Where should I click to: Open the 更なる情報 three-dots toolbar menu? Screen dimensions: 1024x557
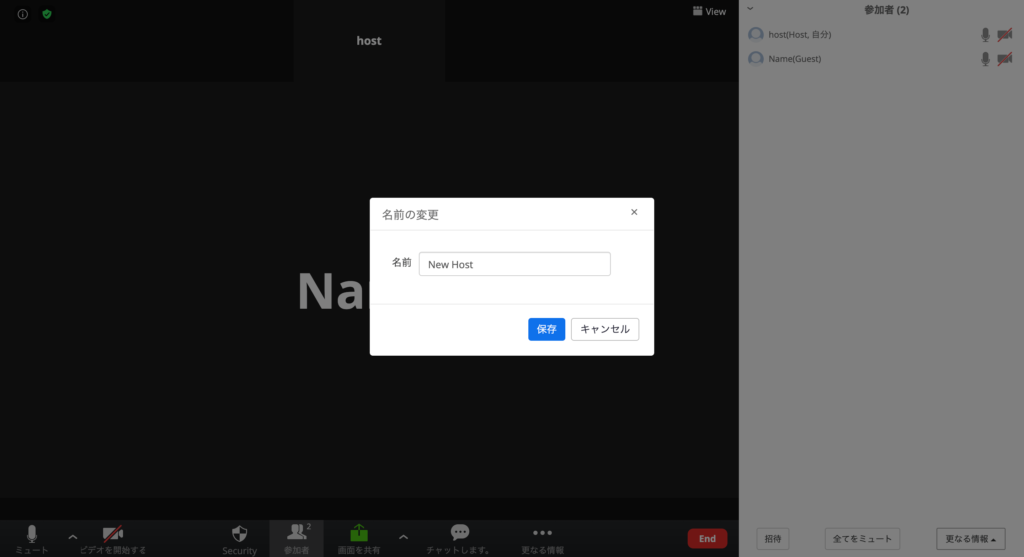tap(542, 534)
